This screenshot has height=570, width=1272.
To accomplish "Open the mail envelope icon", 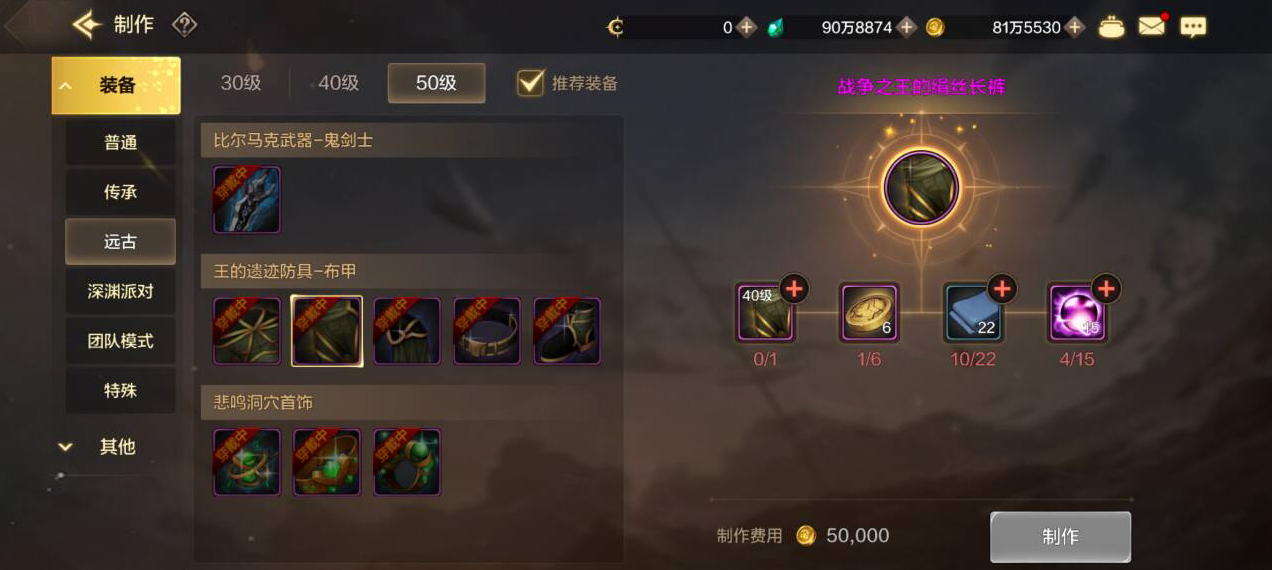I will [x=1152, y=27].
